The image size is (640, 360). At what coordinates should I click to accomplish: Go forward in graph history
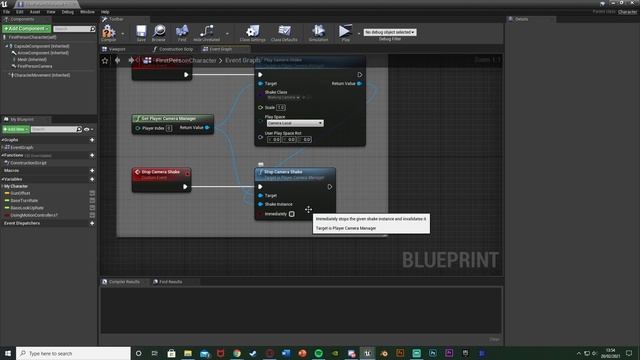(x=131, y=60)
